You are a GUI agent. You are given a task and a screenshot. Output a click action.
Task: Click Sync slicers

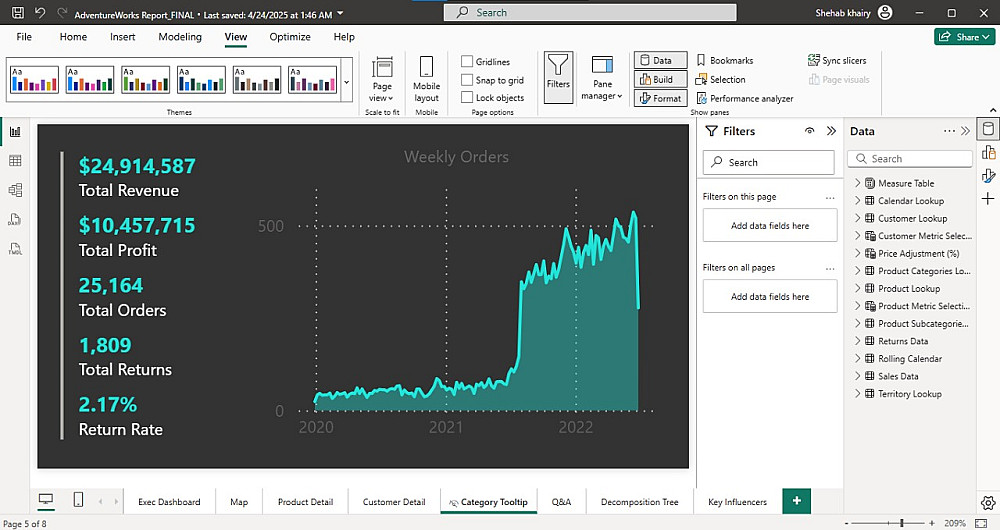point(837,61)
